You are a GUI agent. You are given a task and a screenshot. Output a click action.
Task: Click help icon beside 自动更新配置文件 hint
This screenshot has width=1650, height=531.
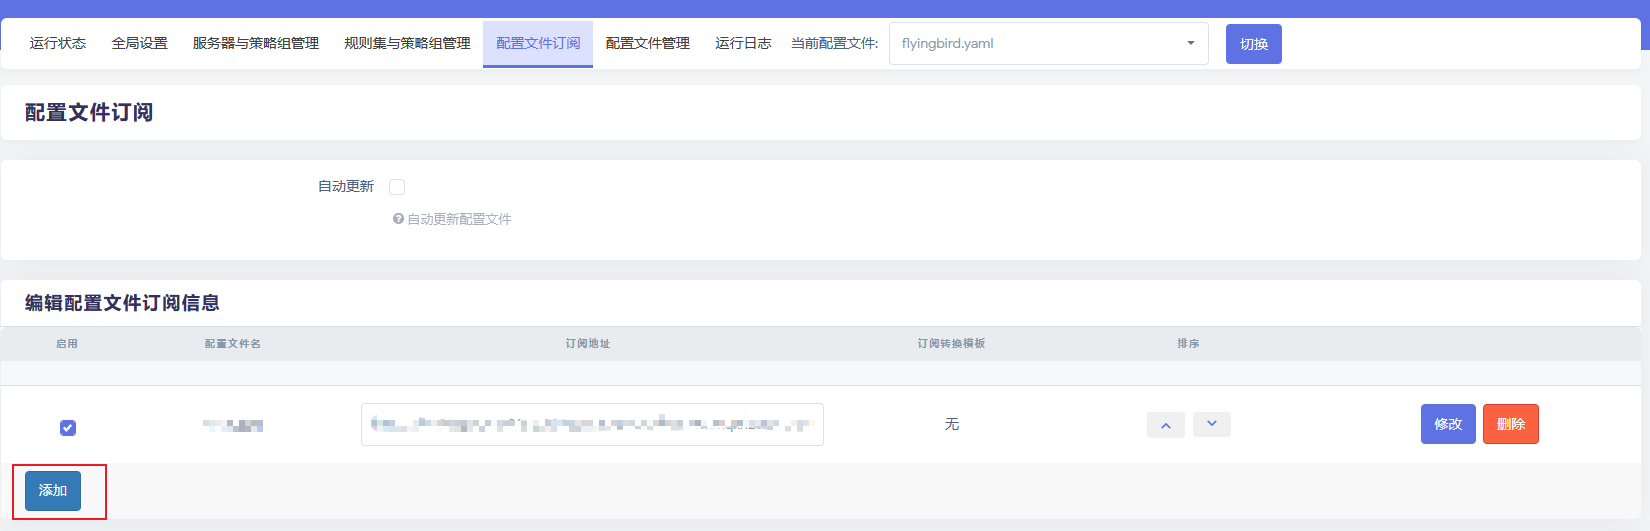(x=398, y=219)
